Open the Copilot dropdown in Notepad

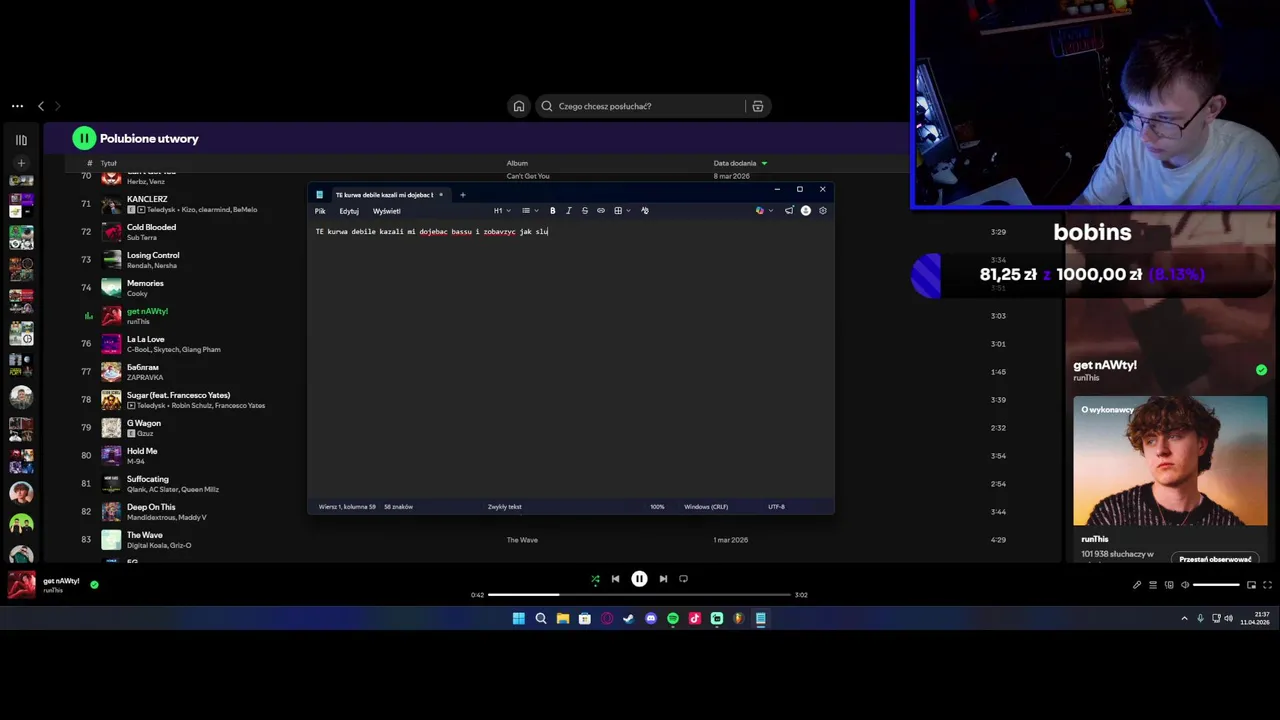click(x=763, y=211)
